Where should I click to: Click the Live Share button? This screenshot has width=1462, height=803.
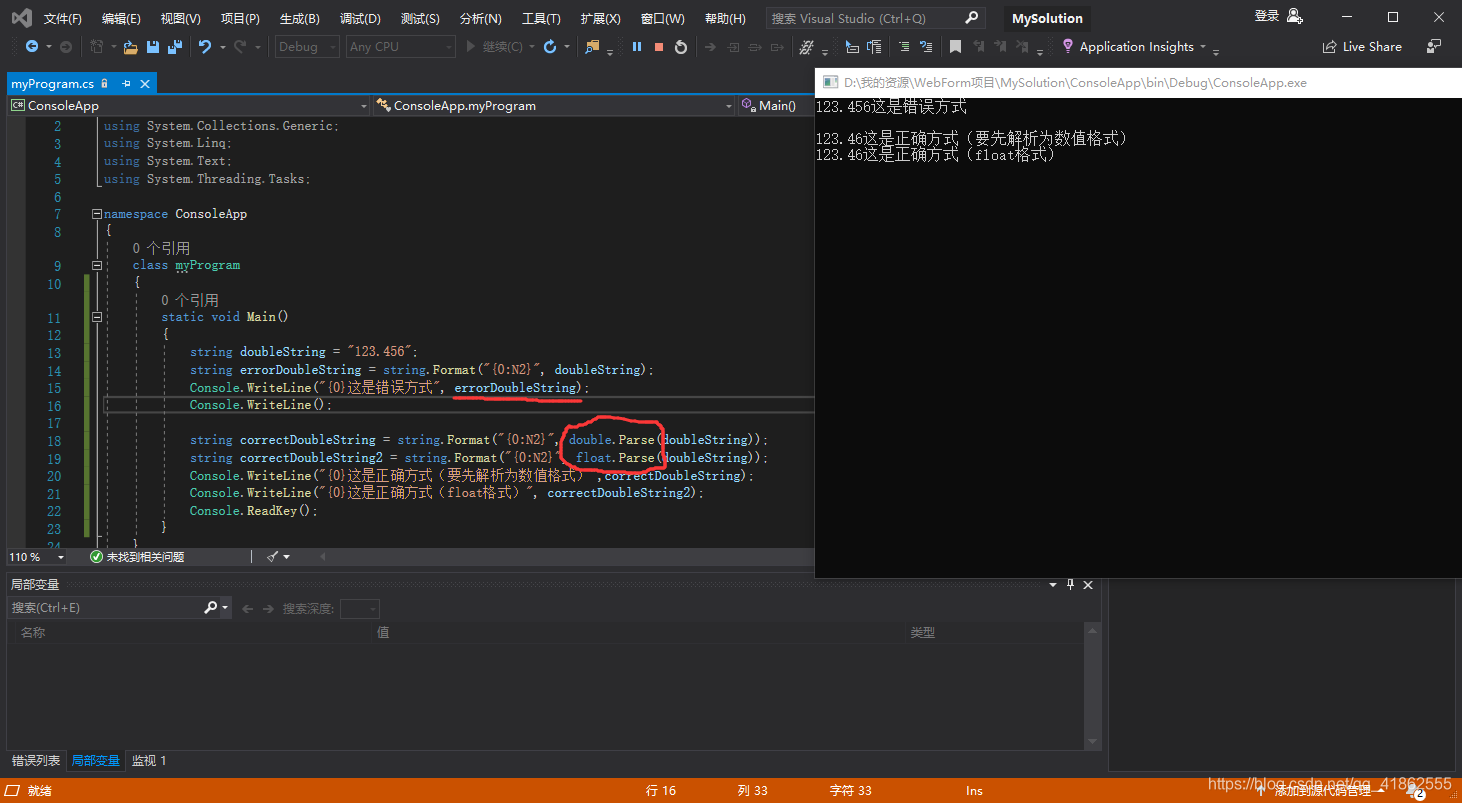click(x=1361, y=46)
